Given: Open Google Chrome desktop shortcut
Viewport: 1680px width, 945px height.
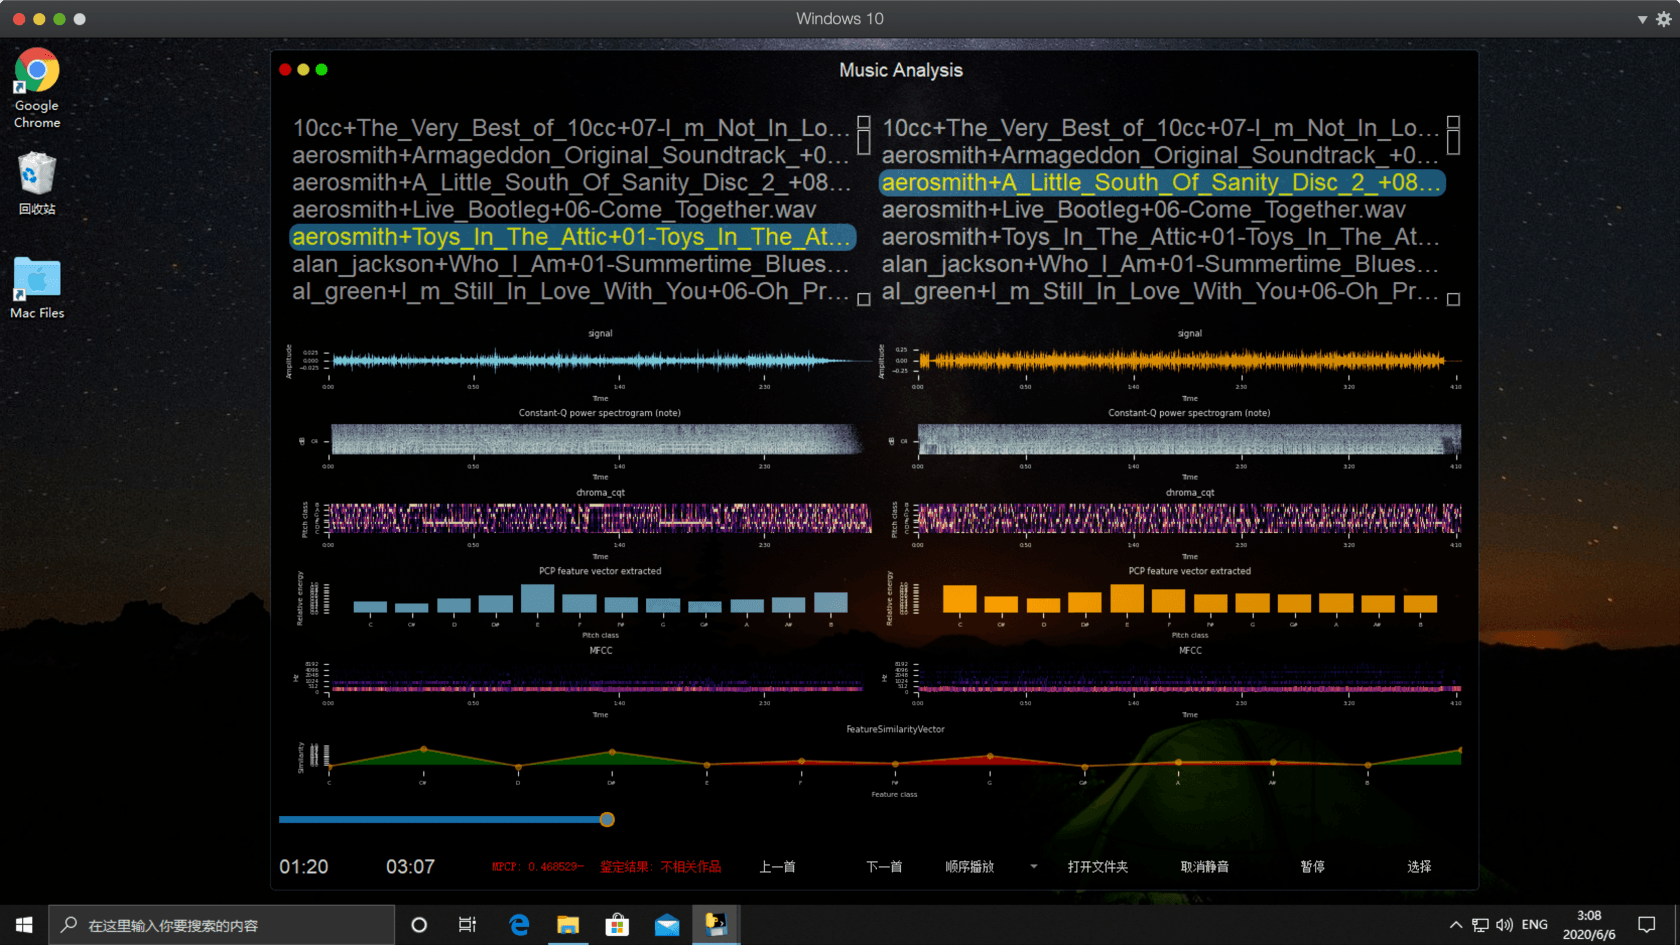Looking at the screenshot, I should pyautogui.click(x=37, y=88).
